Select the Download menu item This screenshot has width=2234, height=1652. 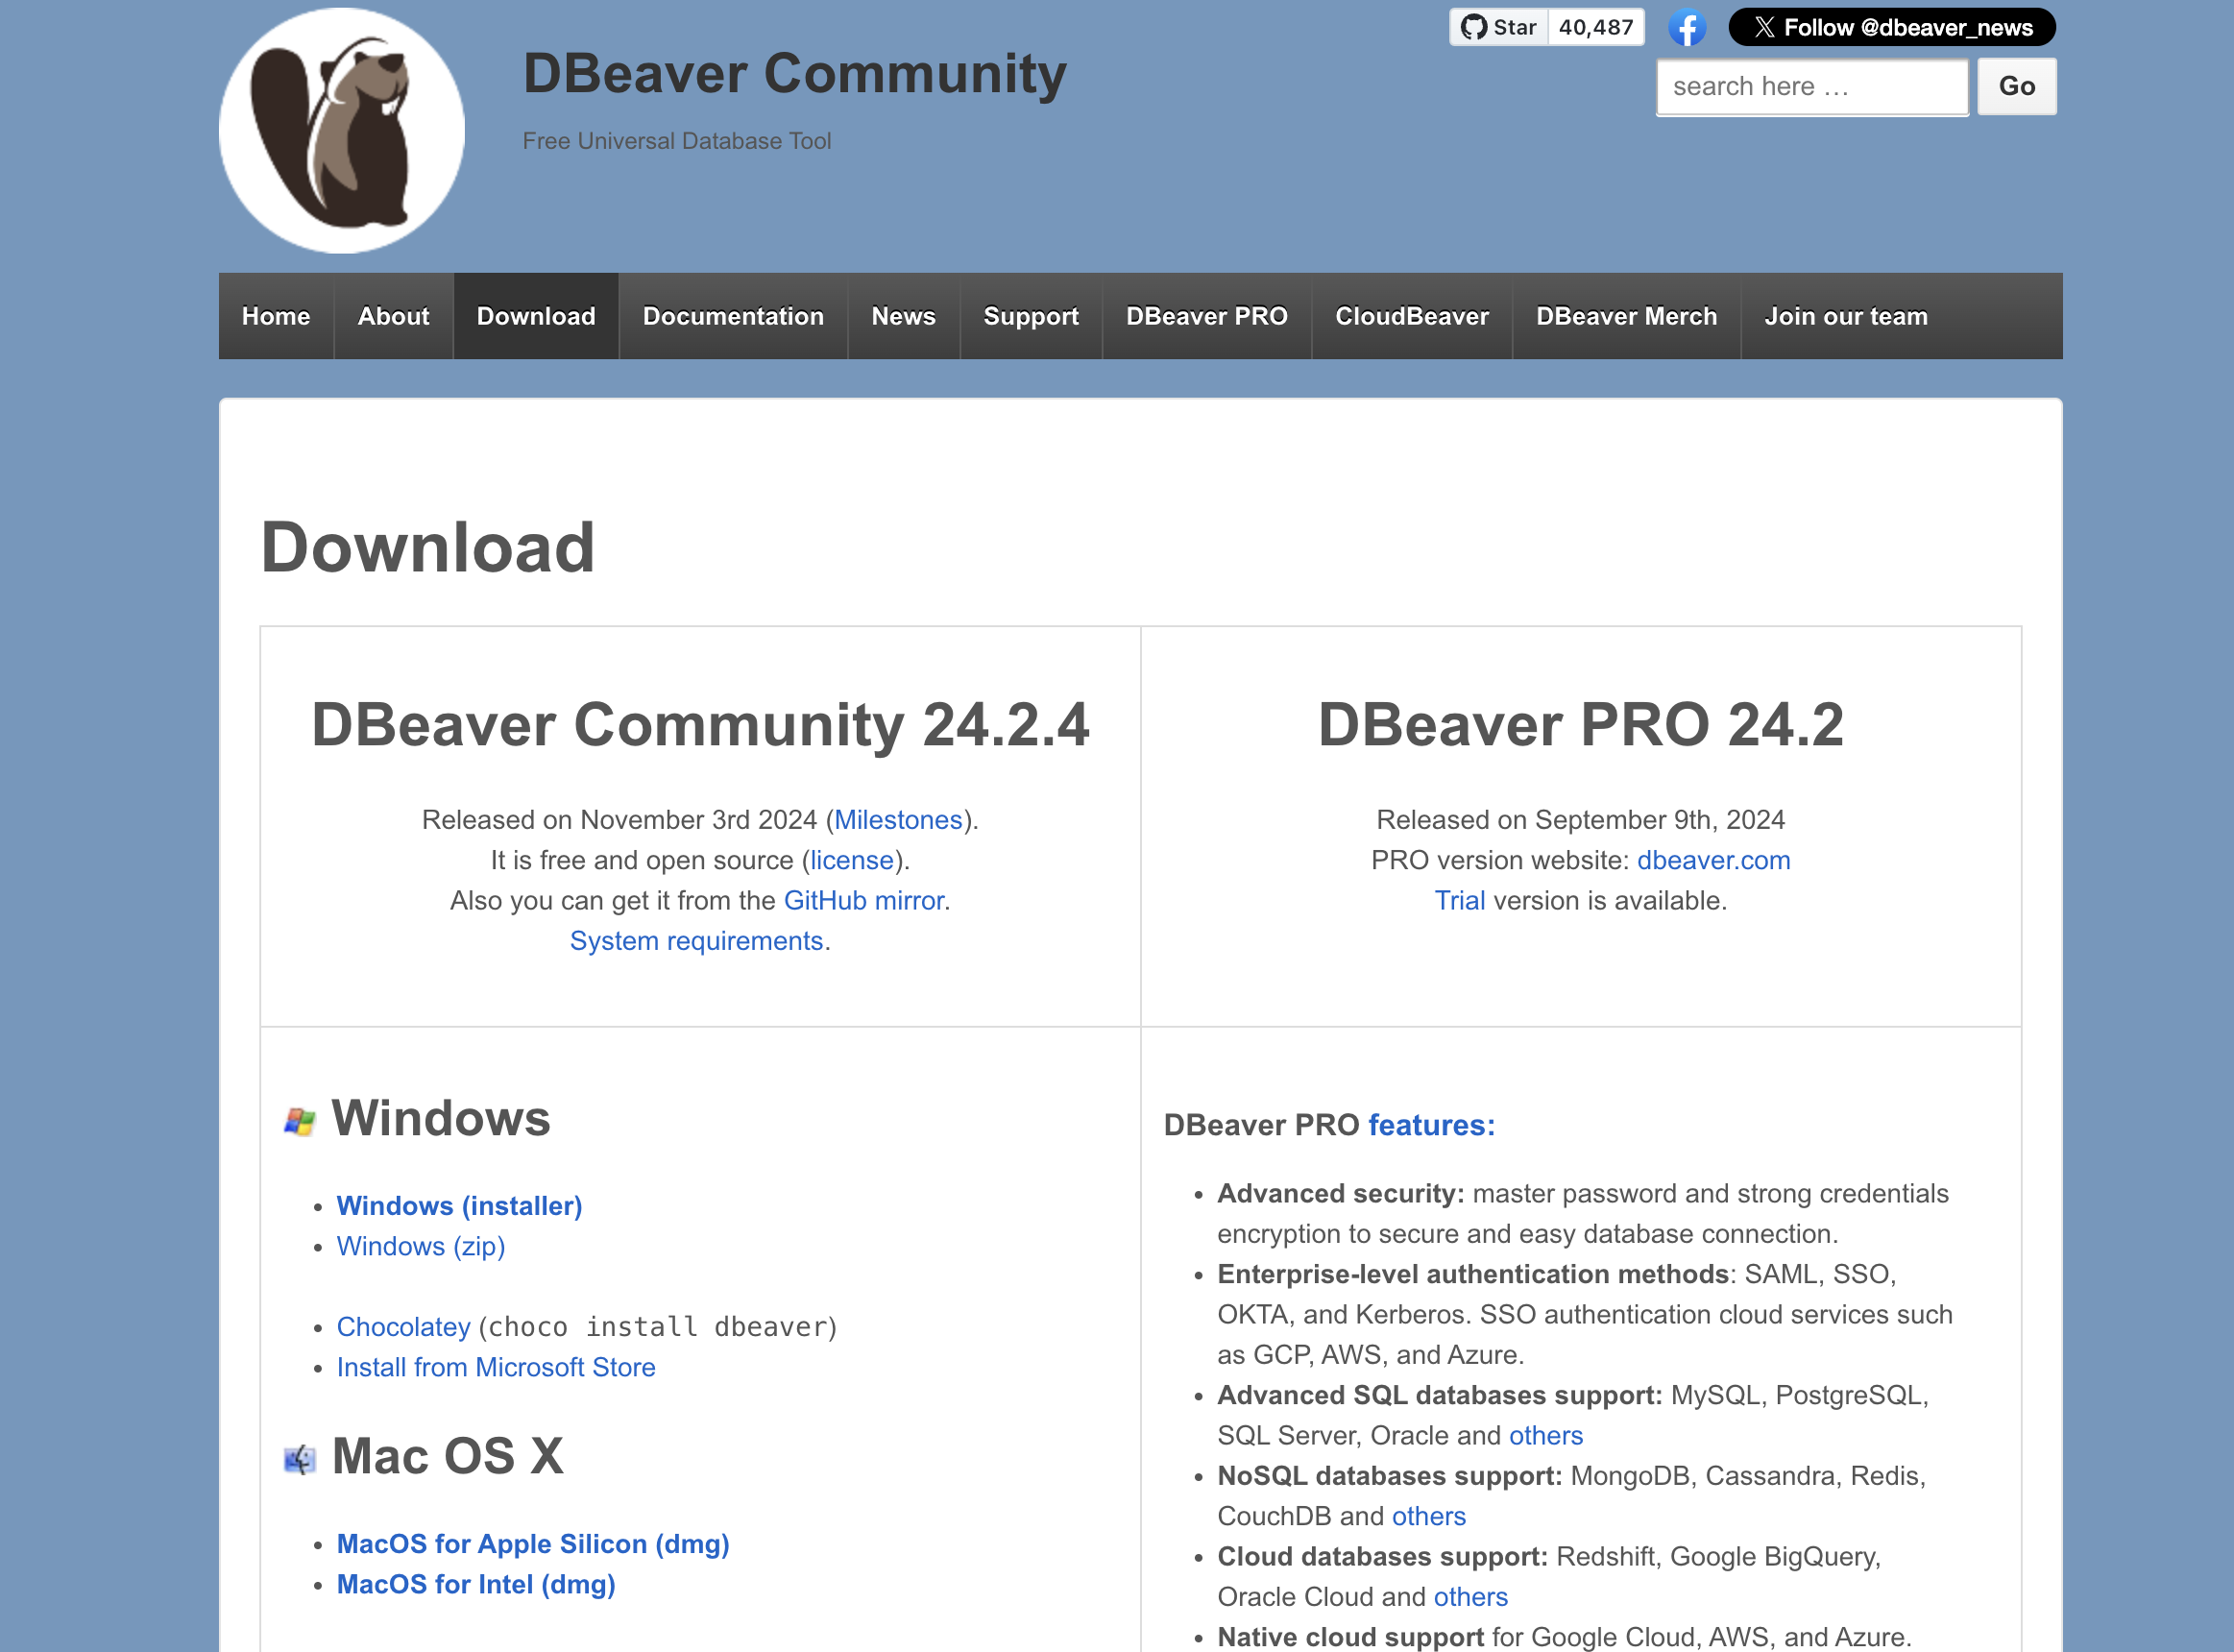tap(536, 316)
